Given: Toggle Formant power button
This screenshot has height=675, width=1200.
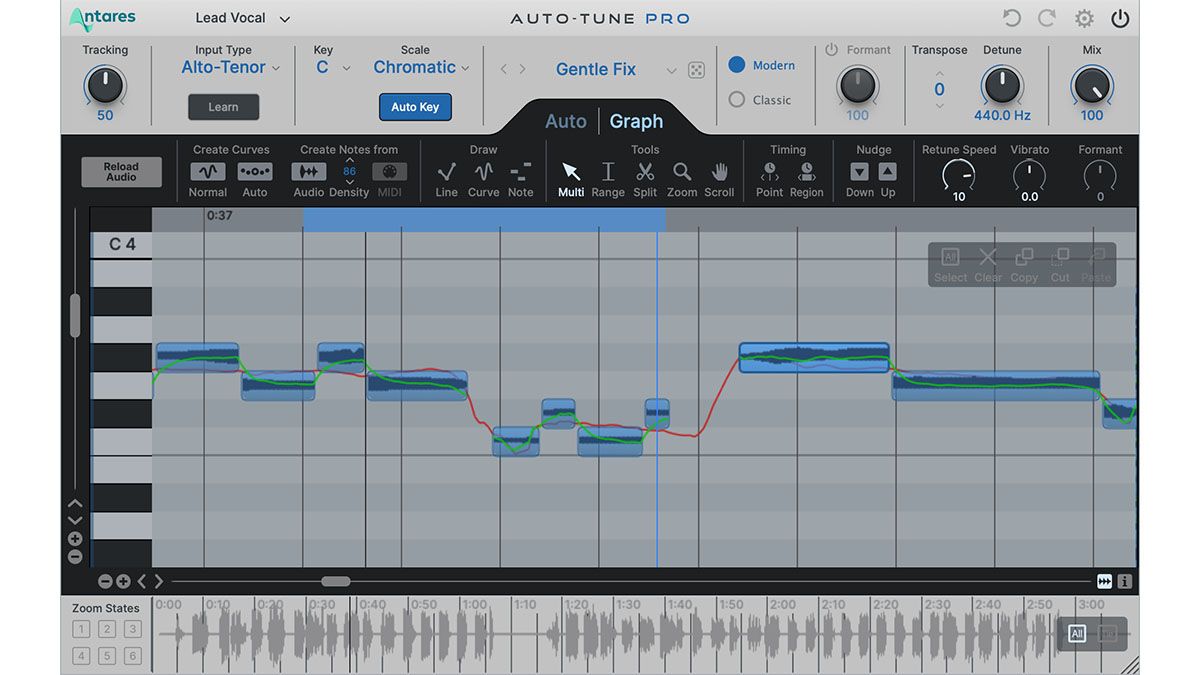Looking at the screenshot, I should [831, 49].
